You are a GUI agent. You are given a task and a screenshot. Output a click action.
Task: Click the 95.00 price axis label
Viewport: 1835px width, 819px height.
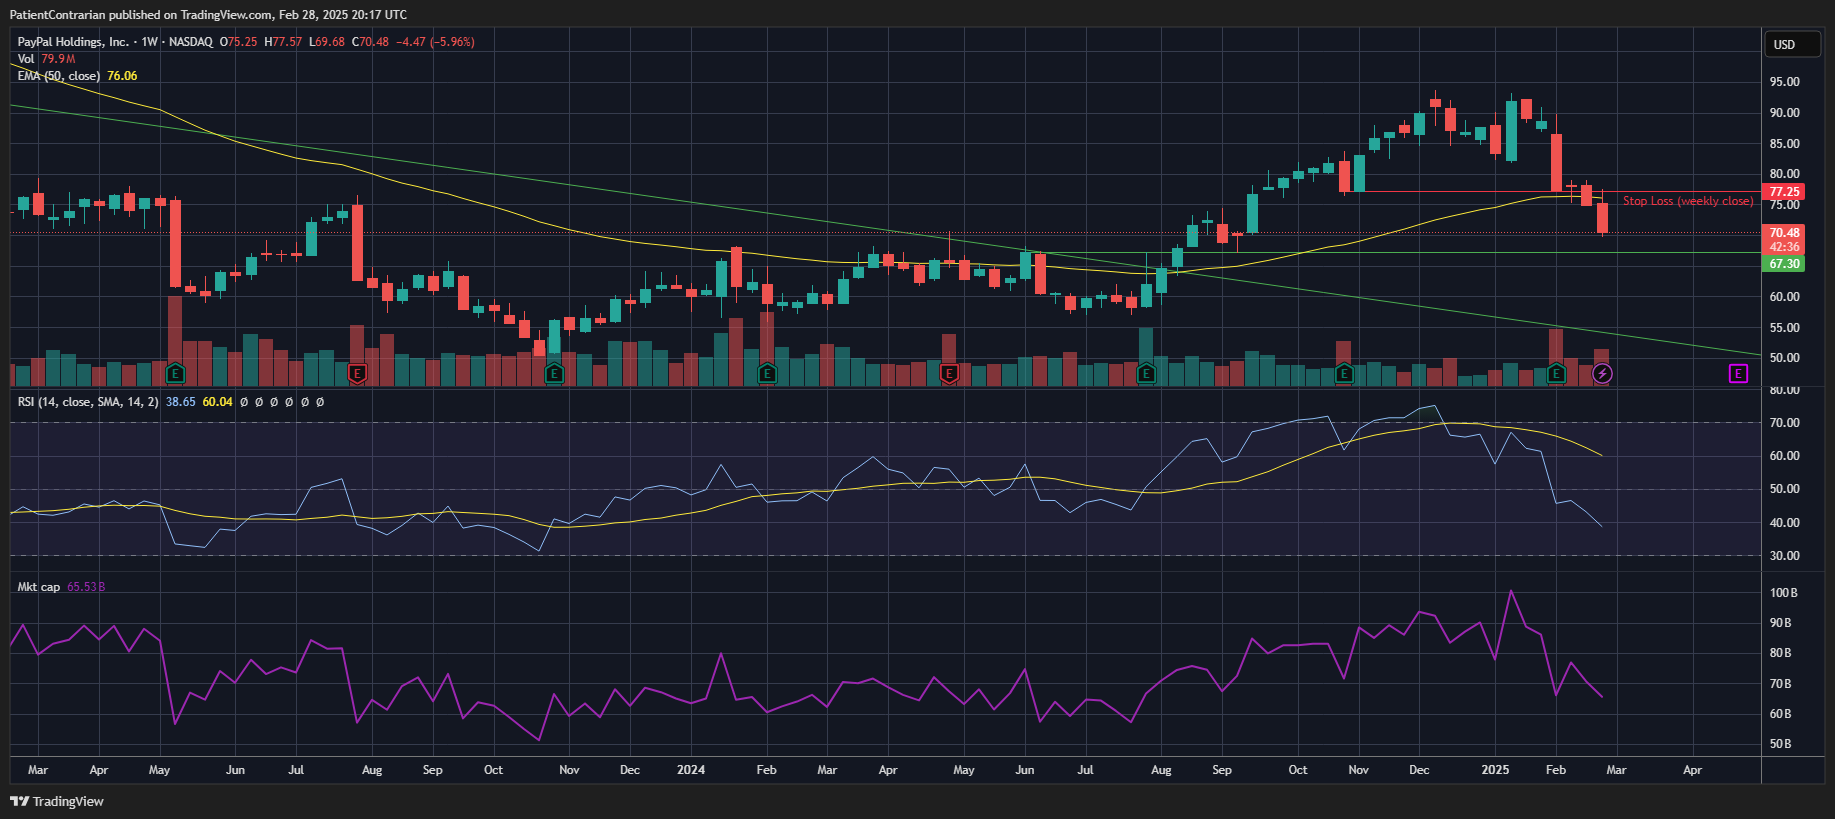pyautogui.click(x=1785, y=82)
